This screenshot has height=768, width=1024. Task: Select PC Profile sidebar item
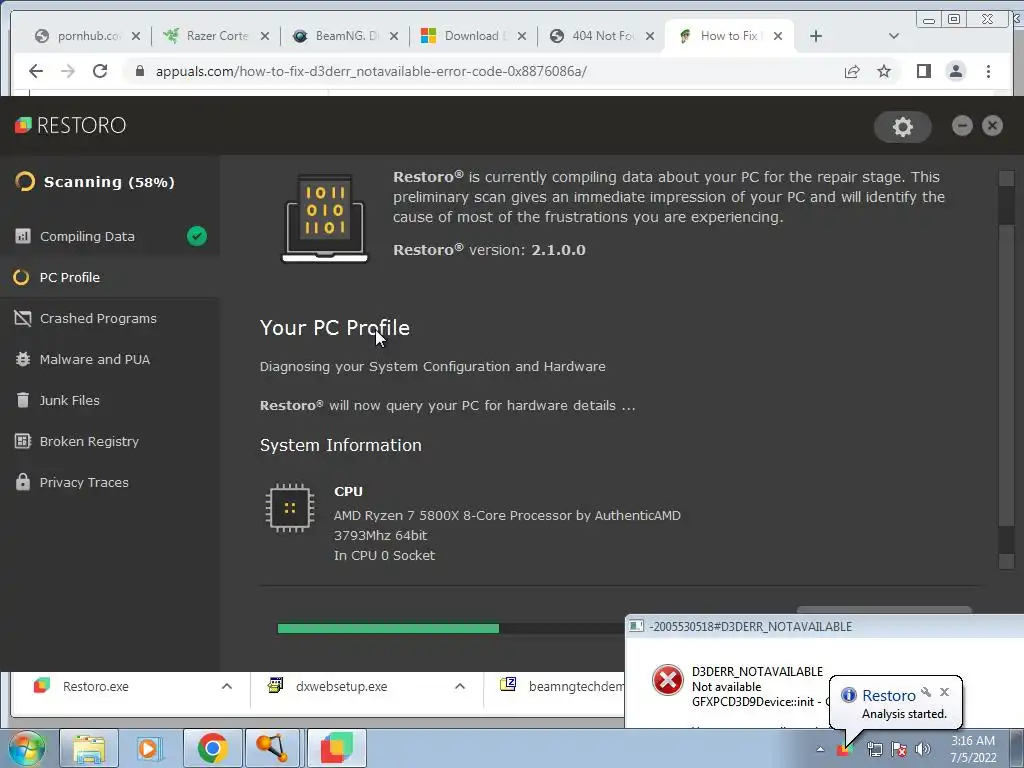coord(110,278)
